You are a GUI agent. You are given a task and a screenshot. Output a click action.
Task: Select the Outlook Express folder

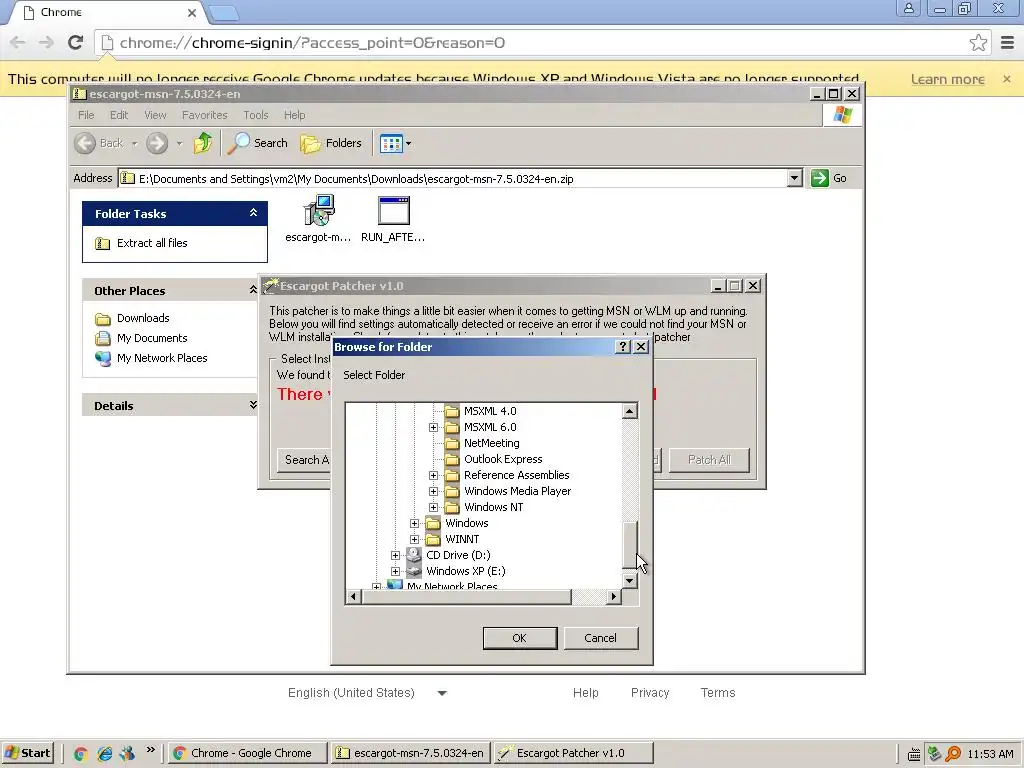pos(502,459)
